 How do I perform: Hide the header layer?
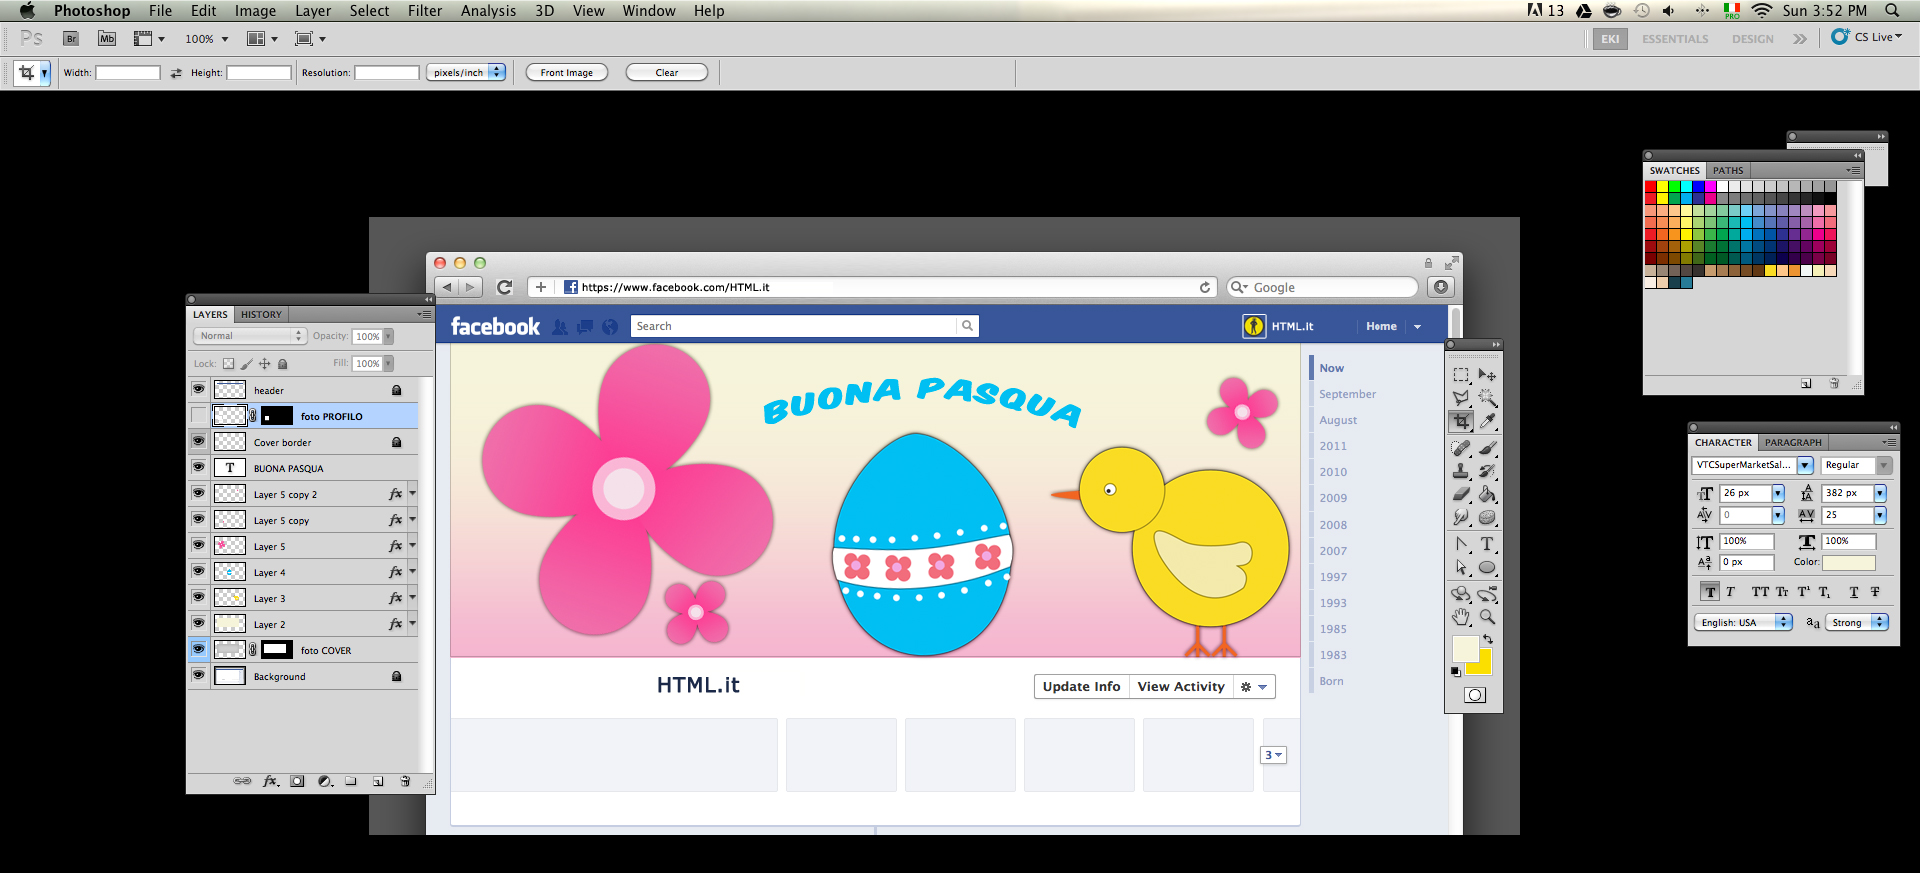tap(198, 389)
